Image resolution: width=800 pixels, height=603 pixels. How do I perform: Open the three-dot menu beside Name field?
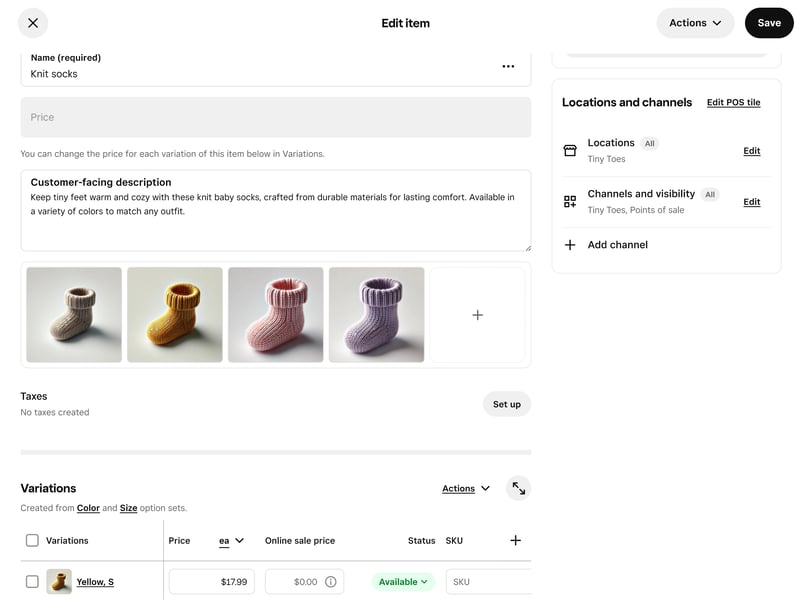[x=508, y=66]
